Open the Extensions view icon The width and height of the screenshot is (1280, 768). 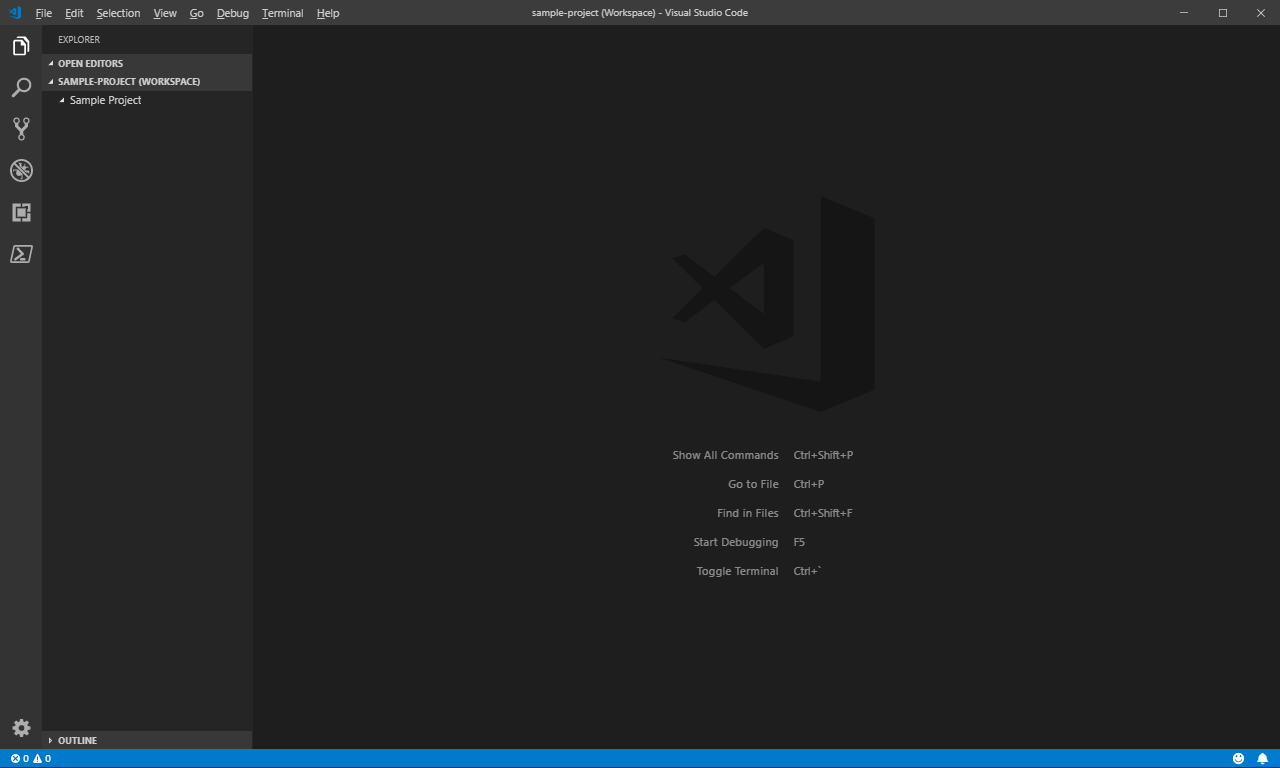point(21,212)
